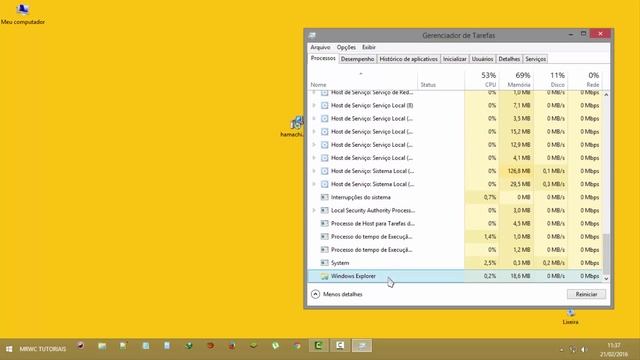Expand the Sistema Local row using 126,8 MB
This screenshot has width=640, height=360.
click(314, 171)
